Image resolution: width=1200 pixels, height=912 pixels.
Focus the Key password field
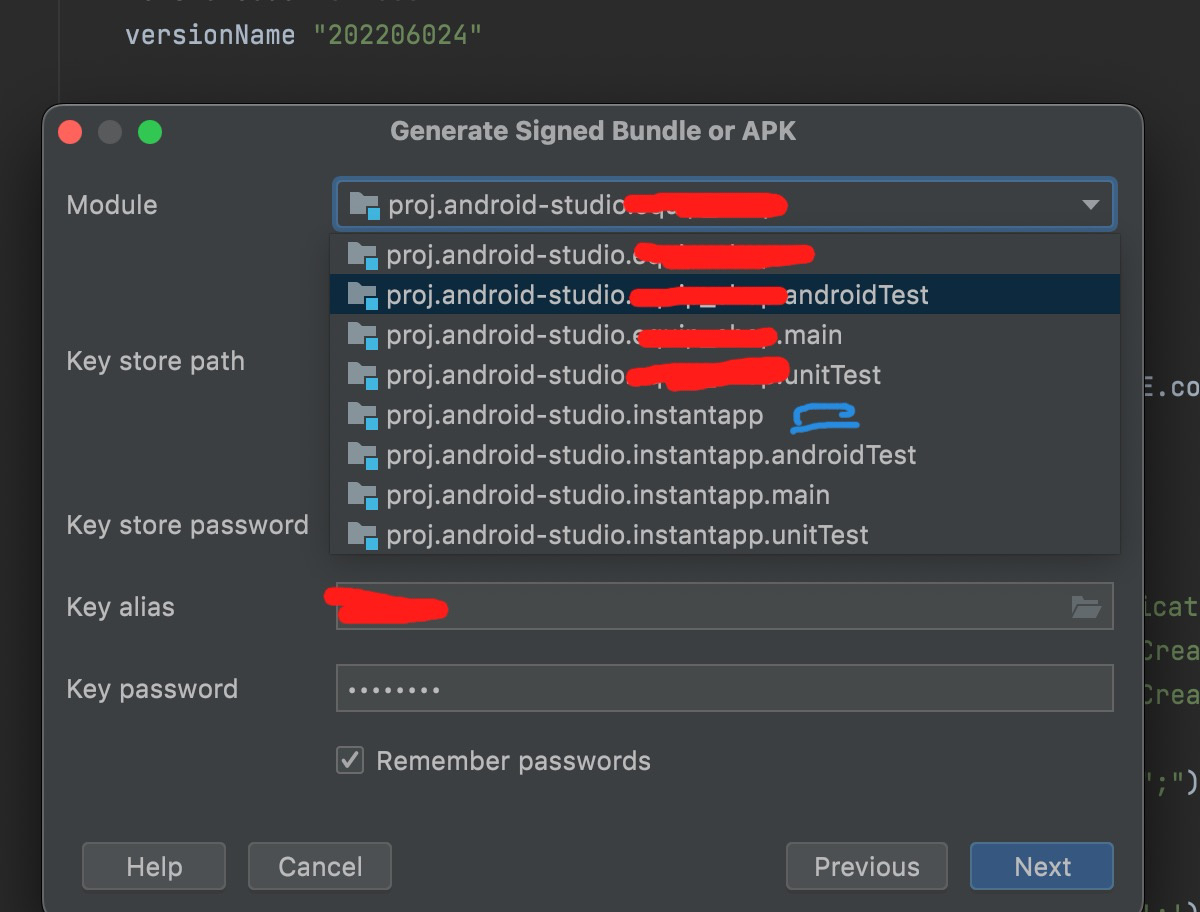click(x=724, y=689)
